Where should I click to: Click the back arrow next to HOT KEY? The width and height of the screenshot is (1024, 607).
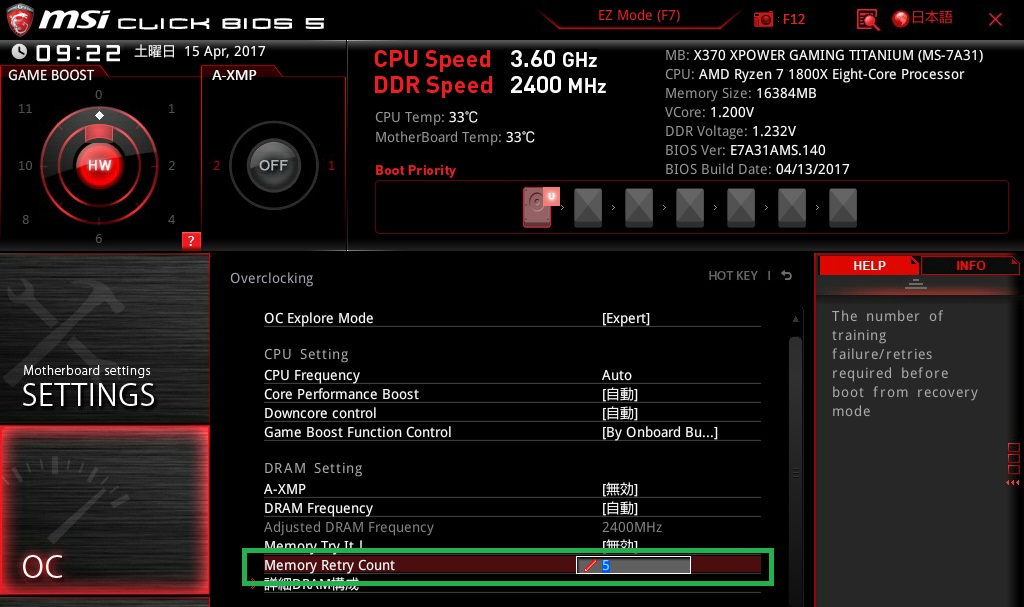787,276
